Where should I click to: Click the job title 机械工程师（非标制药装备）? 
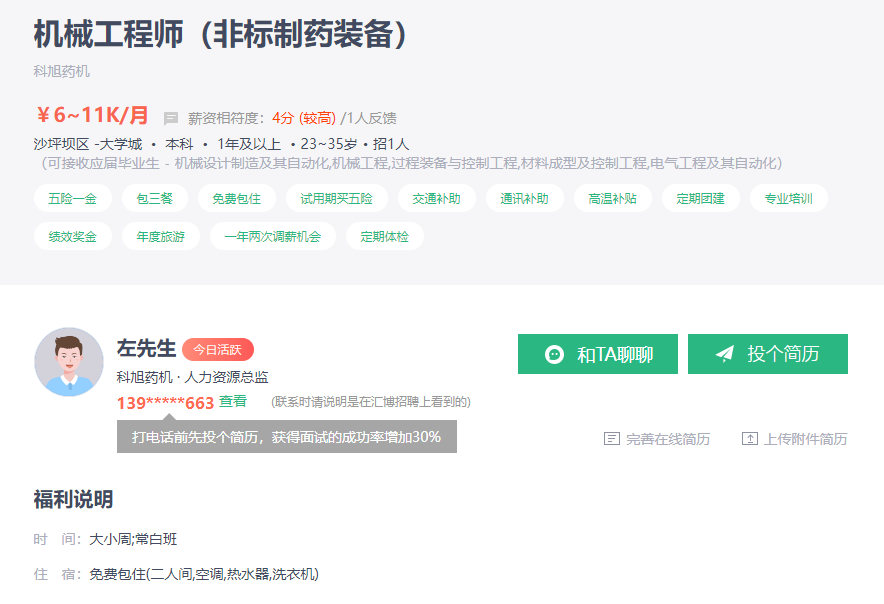click(220, 34)
